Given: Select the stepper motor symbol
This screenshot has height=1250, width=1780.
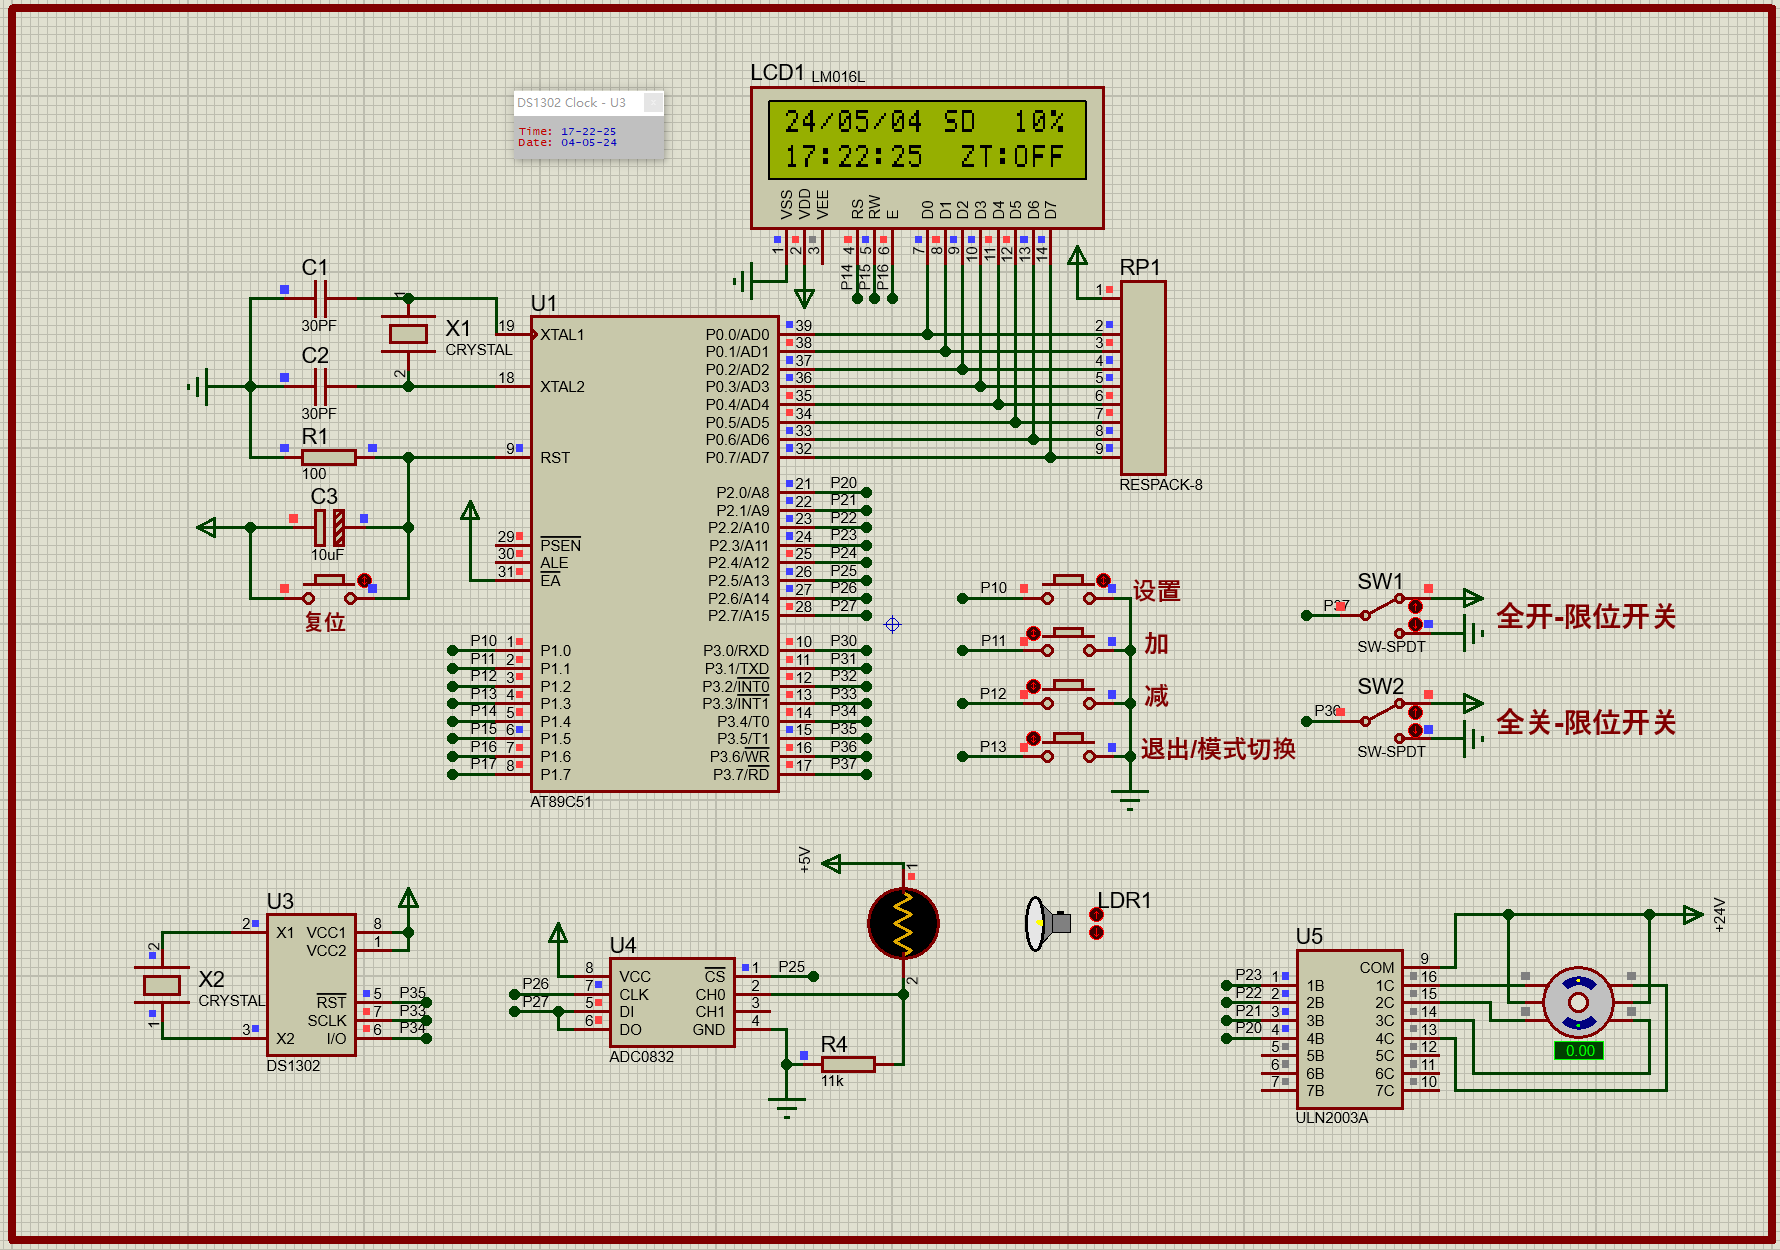Looking at the screenshot, I should point(1578,1002).
